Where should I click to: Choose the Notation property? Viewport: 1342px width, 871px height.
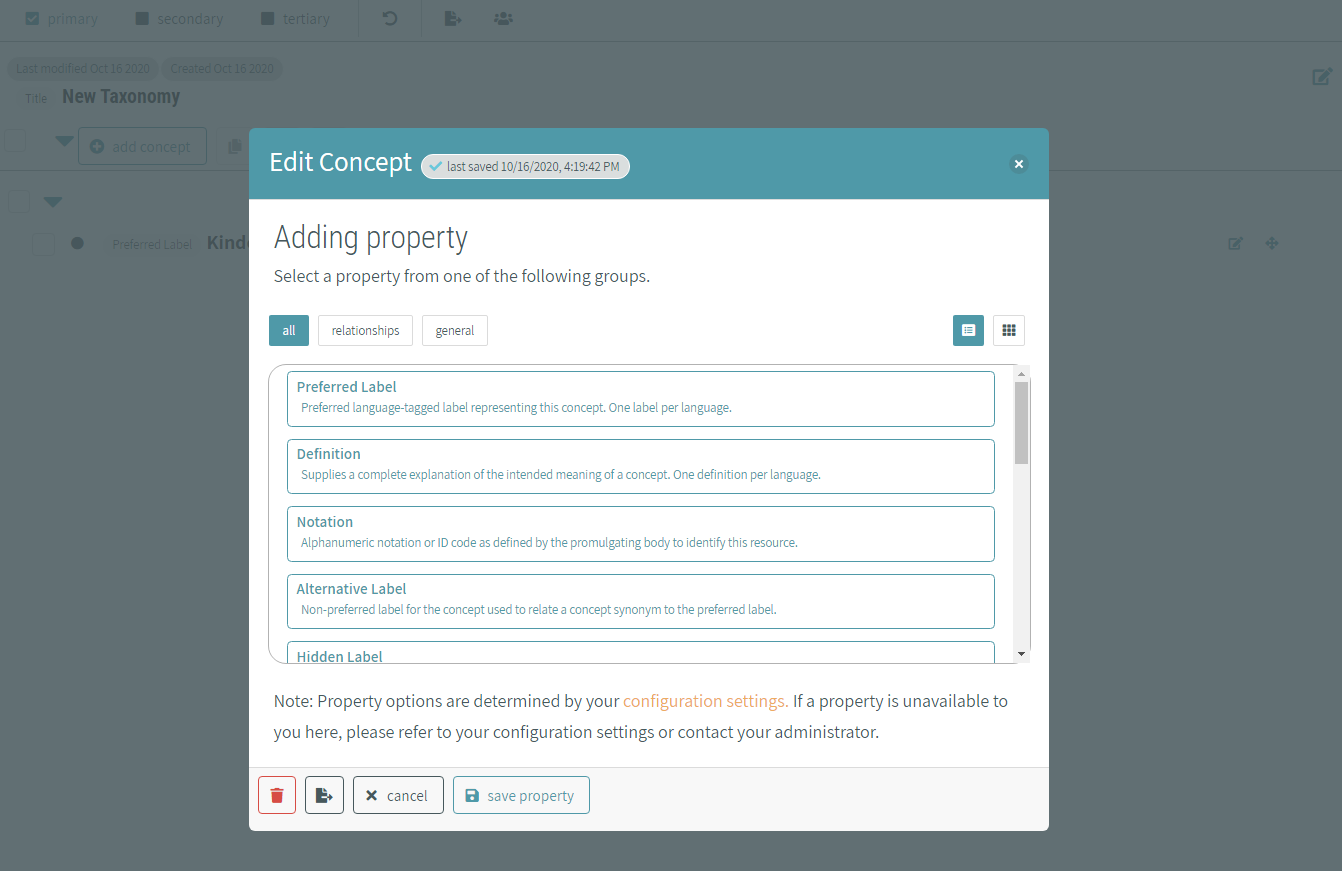641,534
